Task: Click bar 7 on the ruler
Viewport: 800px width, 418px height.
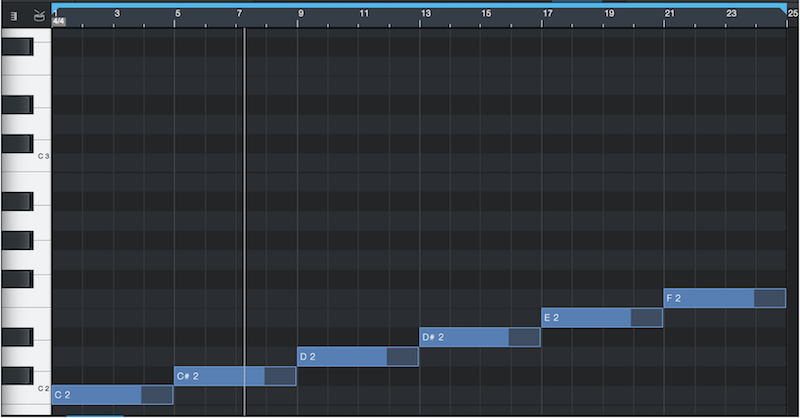Action: click(x=239, y=14)
